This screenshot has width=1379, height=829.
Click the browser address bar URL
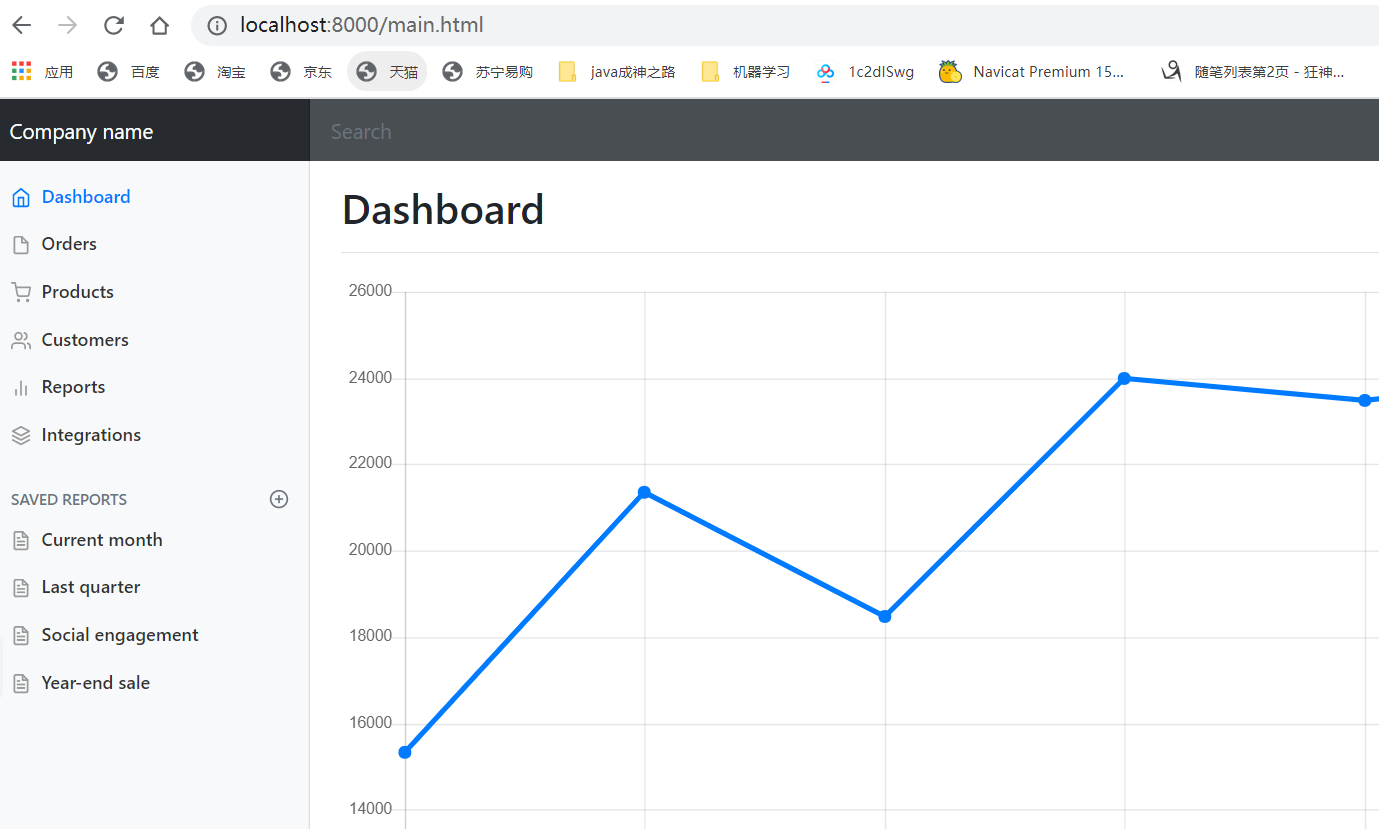pyautogui.click(x=361, y=26)
